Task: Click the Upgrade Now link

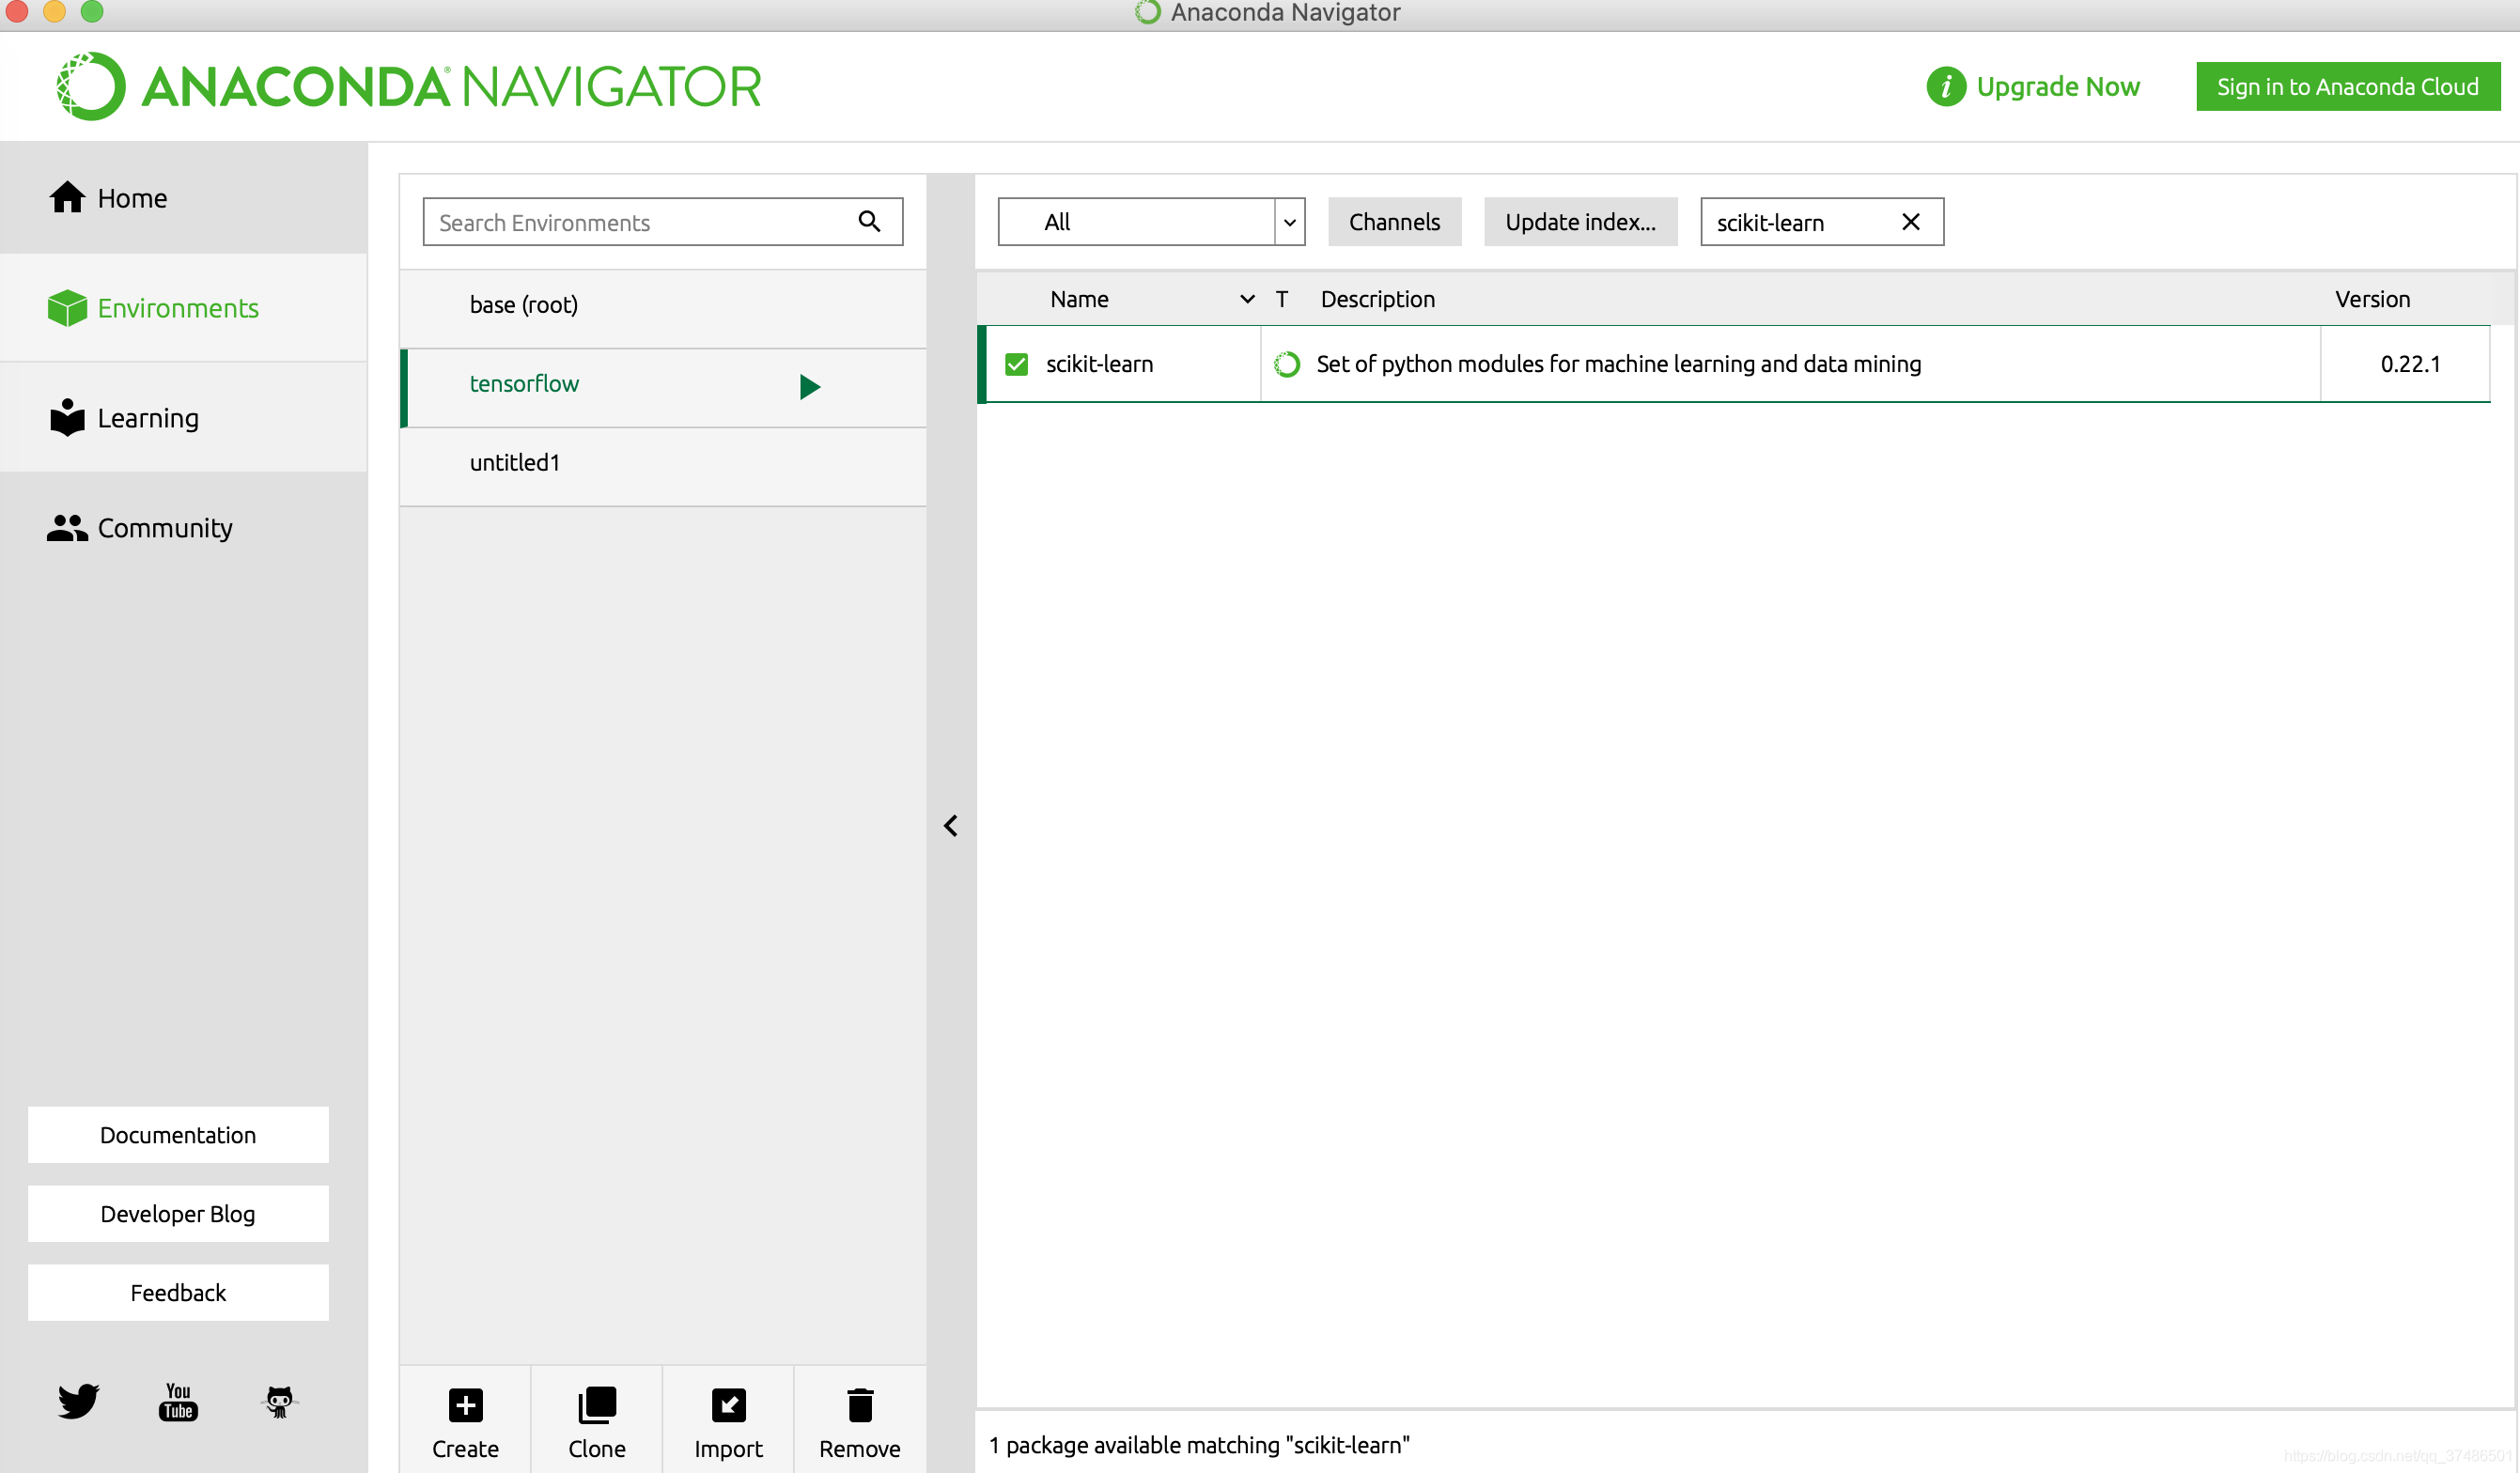Action: click(x=2057, y=87)
